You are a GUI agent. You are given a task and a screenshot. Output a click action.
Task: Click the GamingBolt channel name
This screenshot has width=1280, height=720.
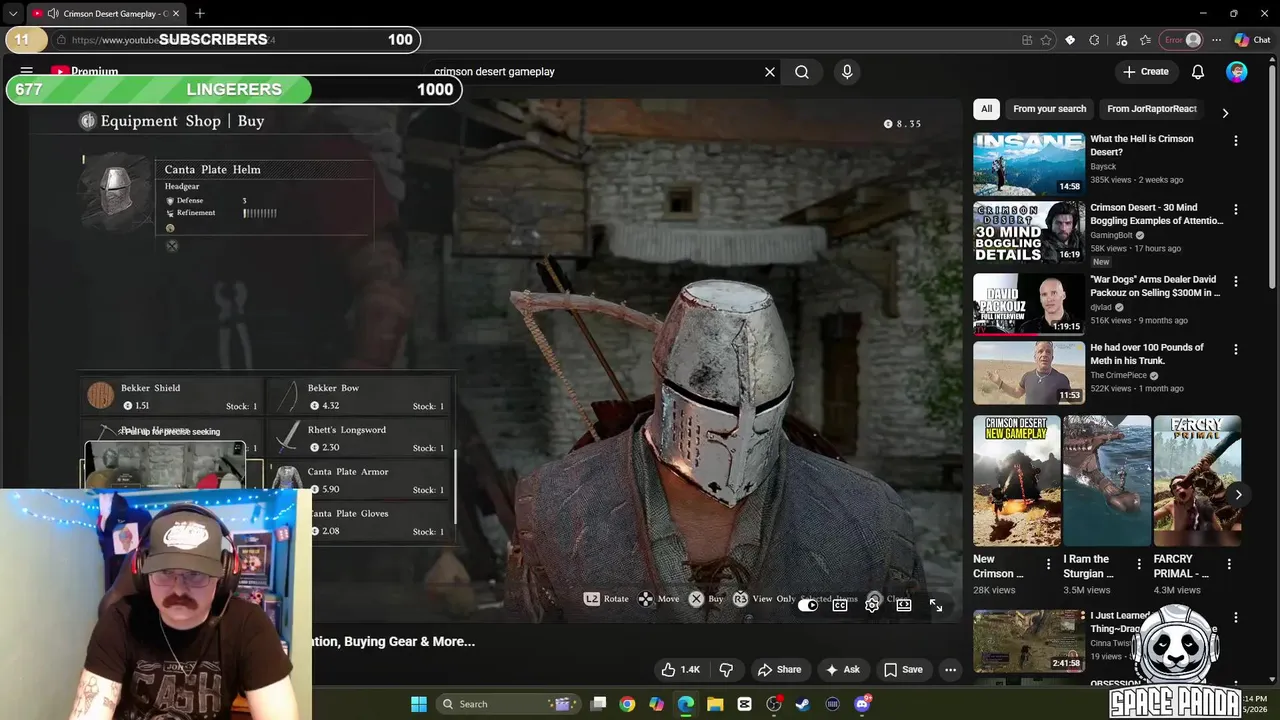1112,236
